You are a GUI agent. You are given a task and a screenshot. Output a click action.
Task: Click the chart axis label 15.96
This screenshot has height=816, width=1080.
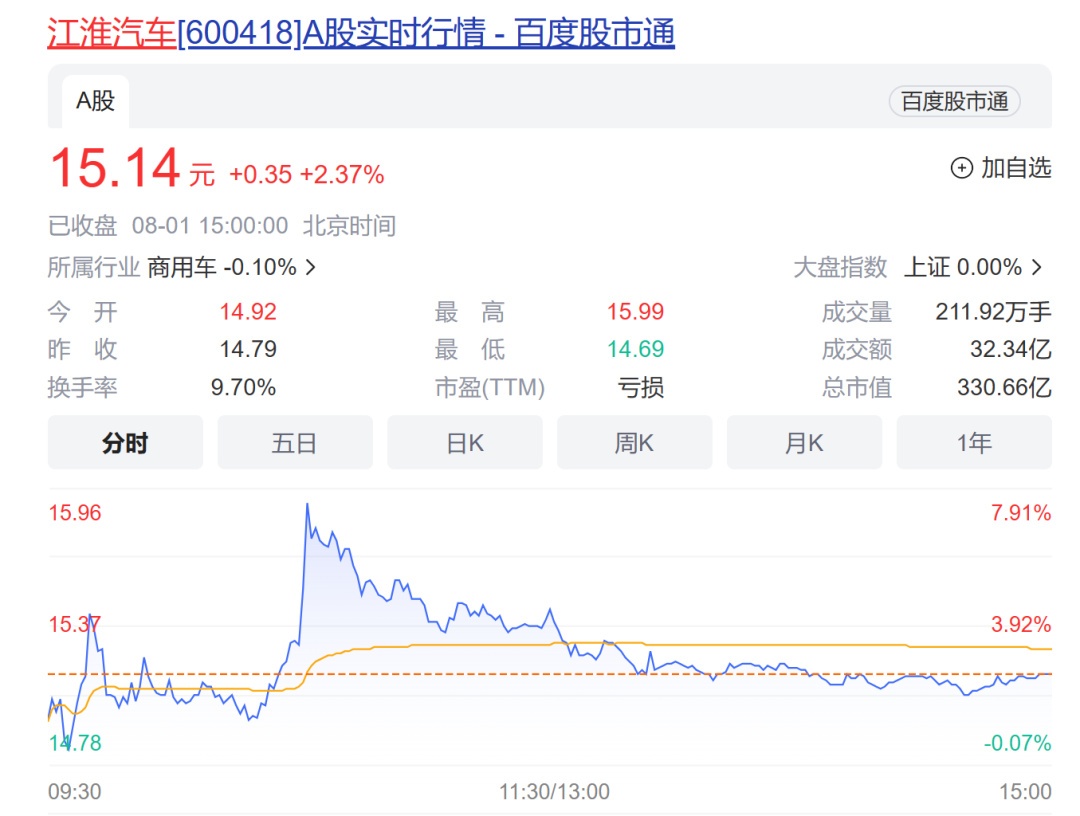(74, 513)
